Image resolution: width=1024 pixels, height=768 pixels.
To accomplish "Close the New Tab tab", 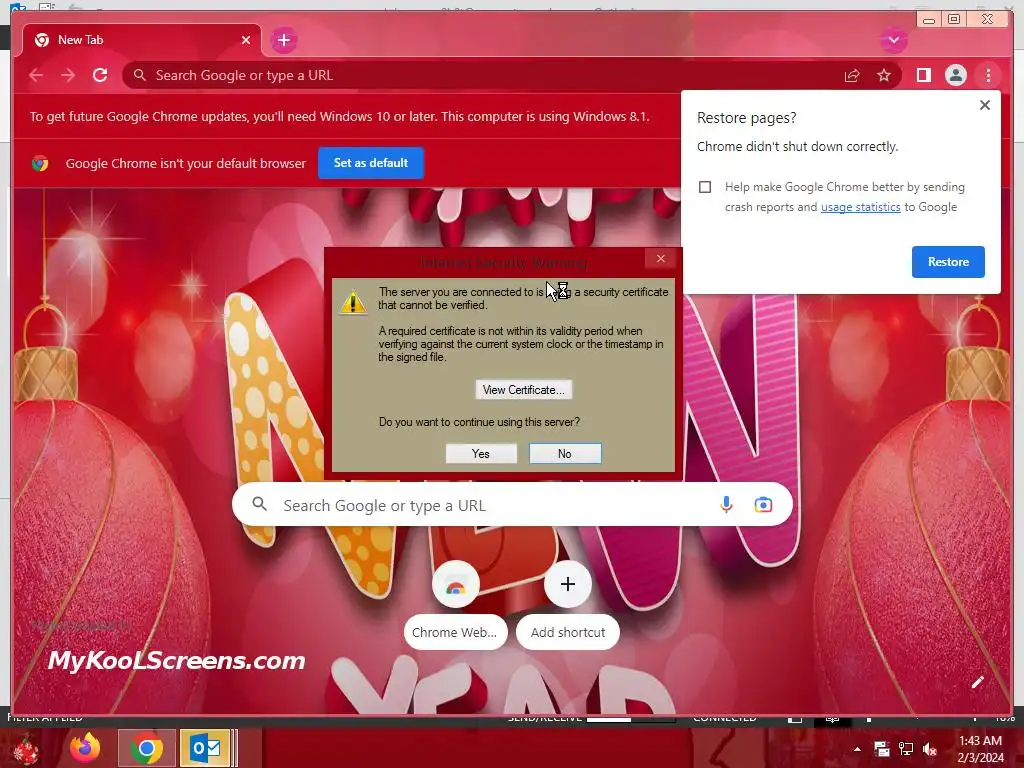I will point(246,40).
